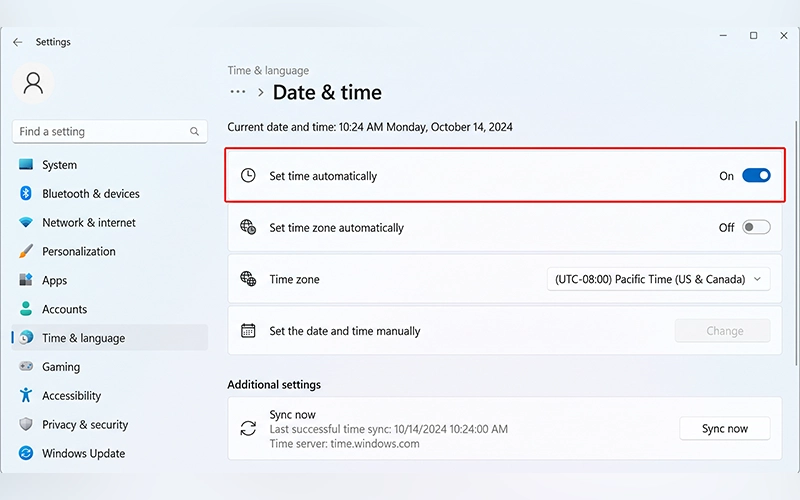
Task: Click the Privacy & security shield icon
Action: pos(26,424)
